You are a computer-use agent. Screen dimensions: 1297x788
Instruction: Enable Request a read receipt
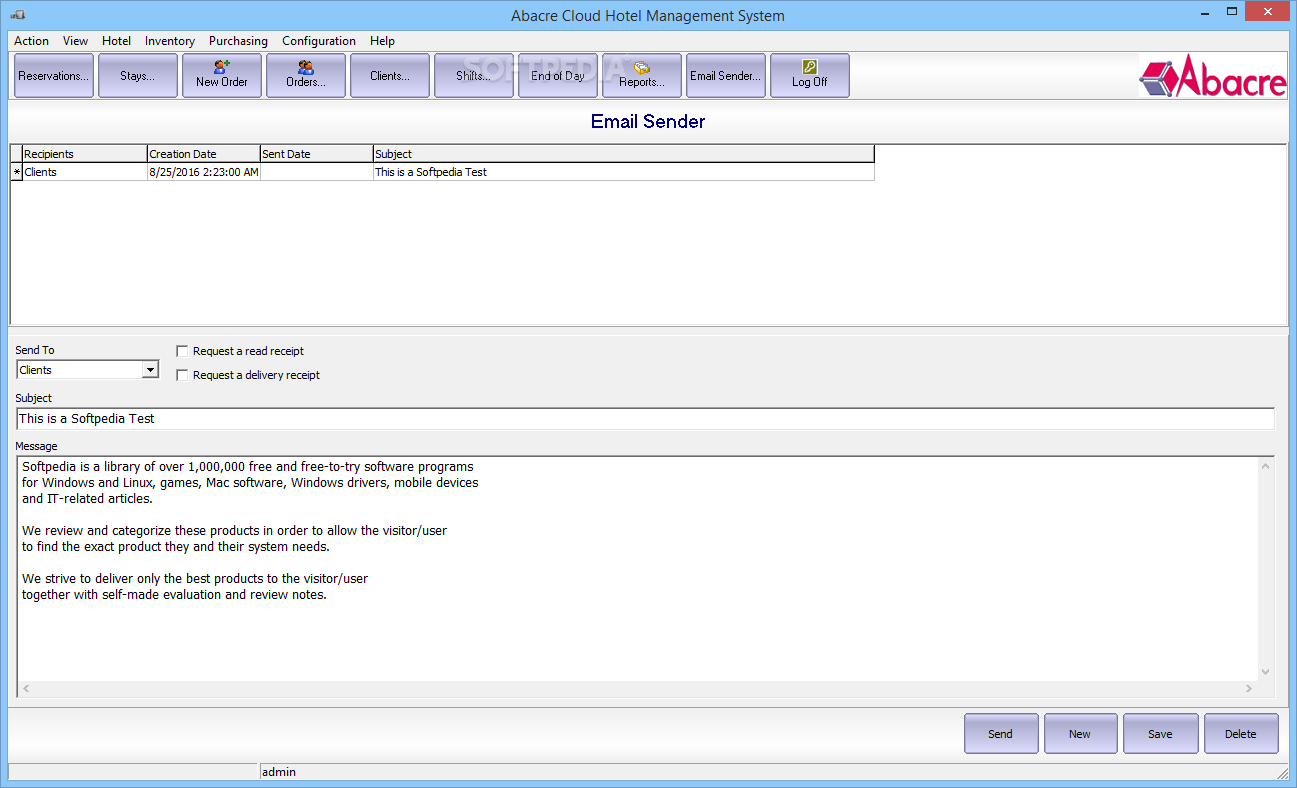tap(182, 351)
